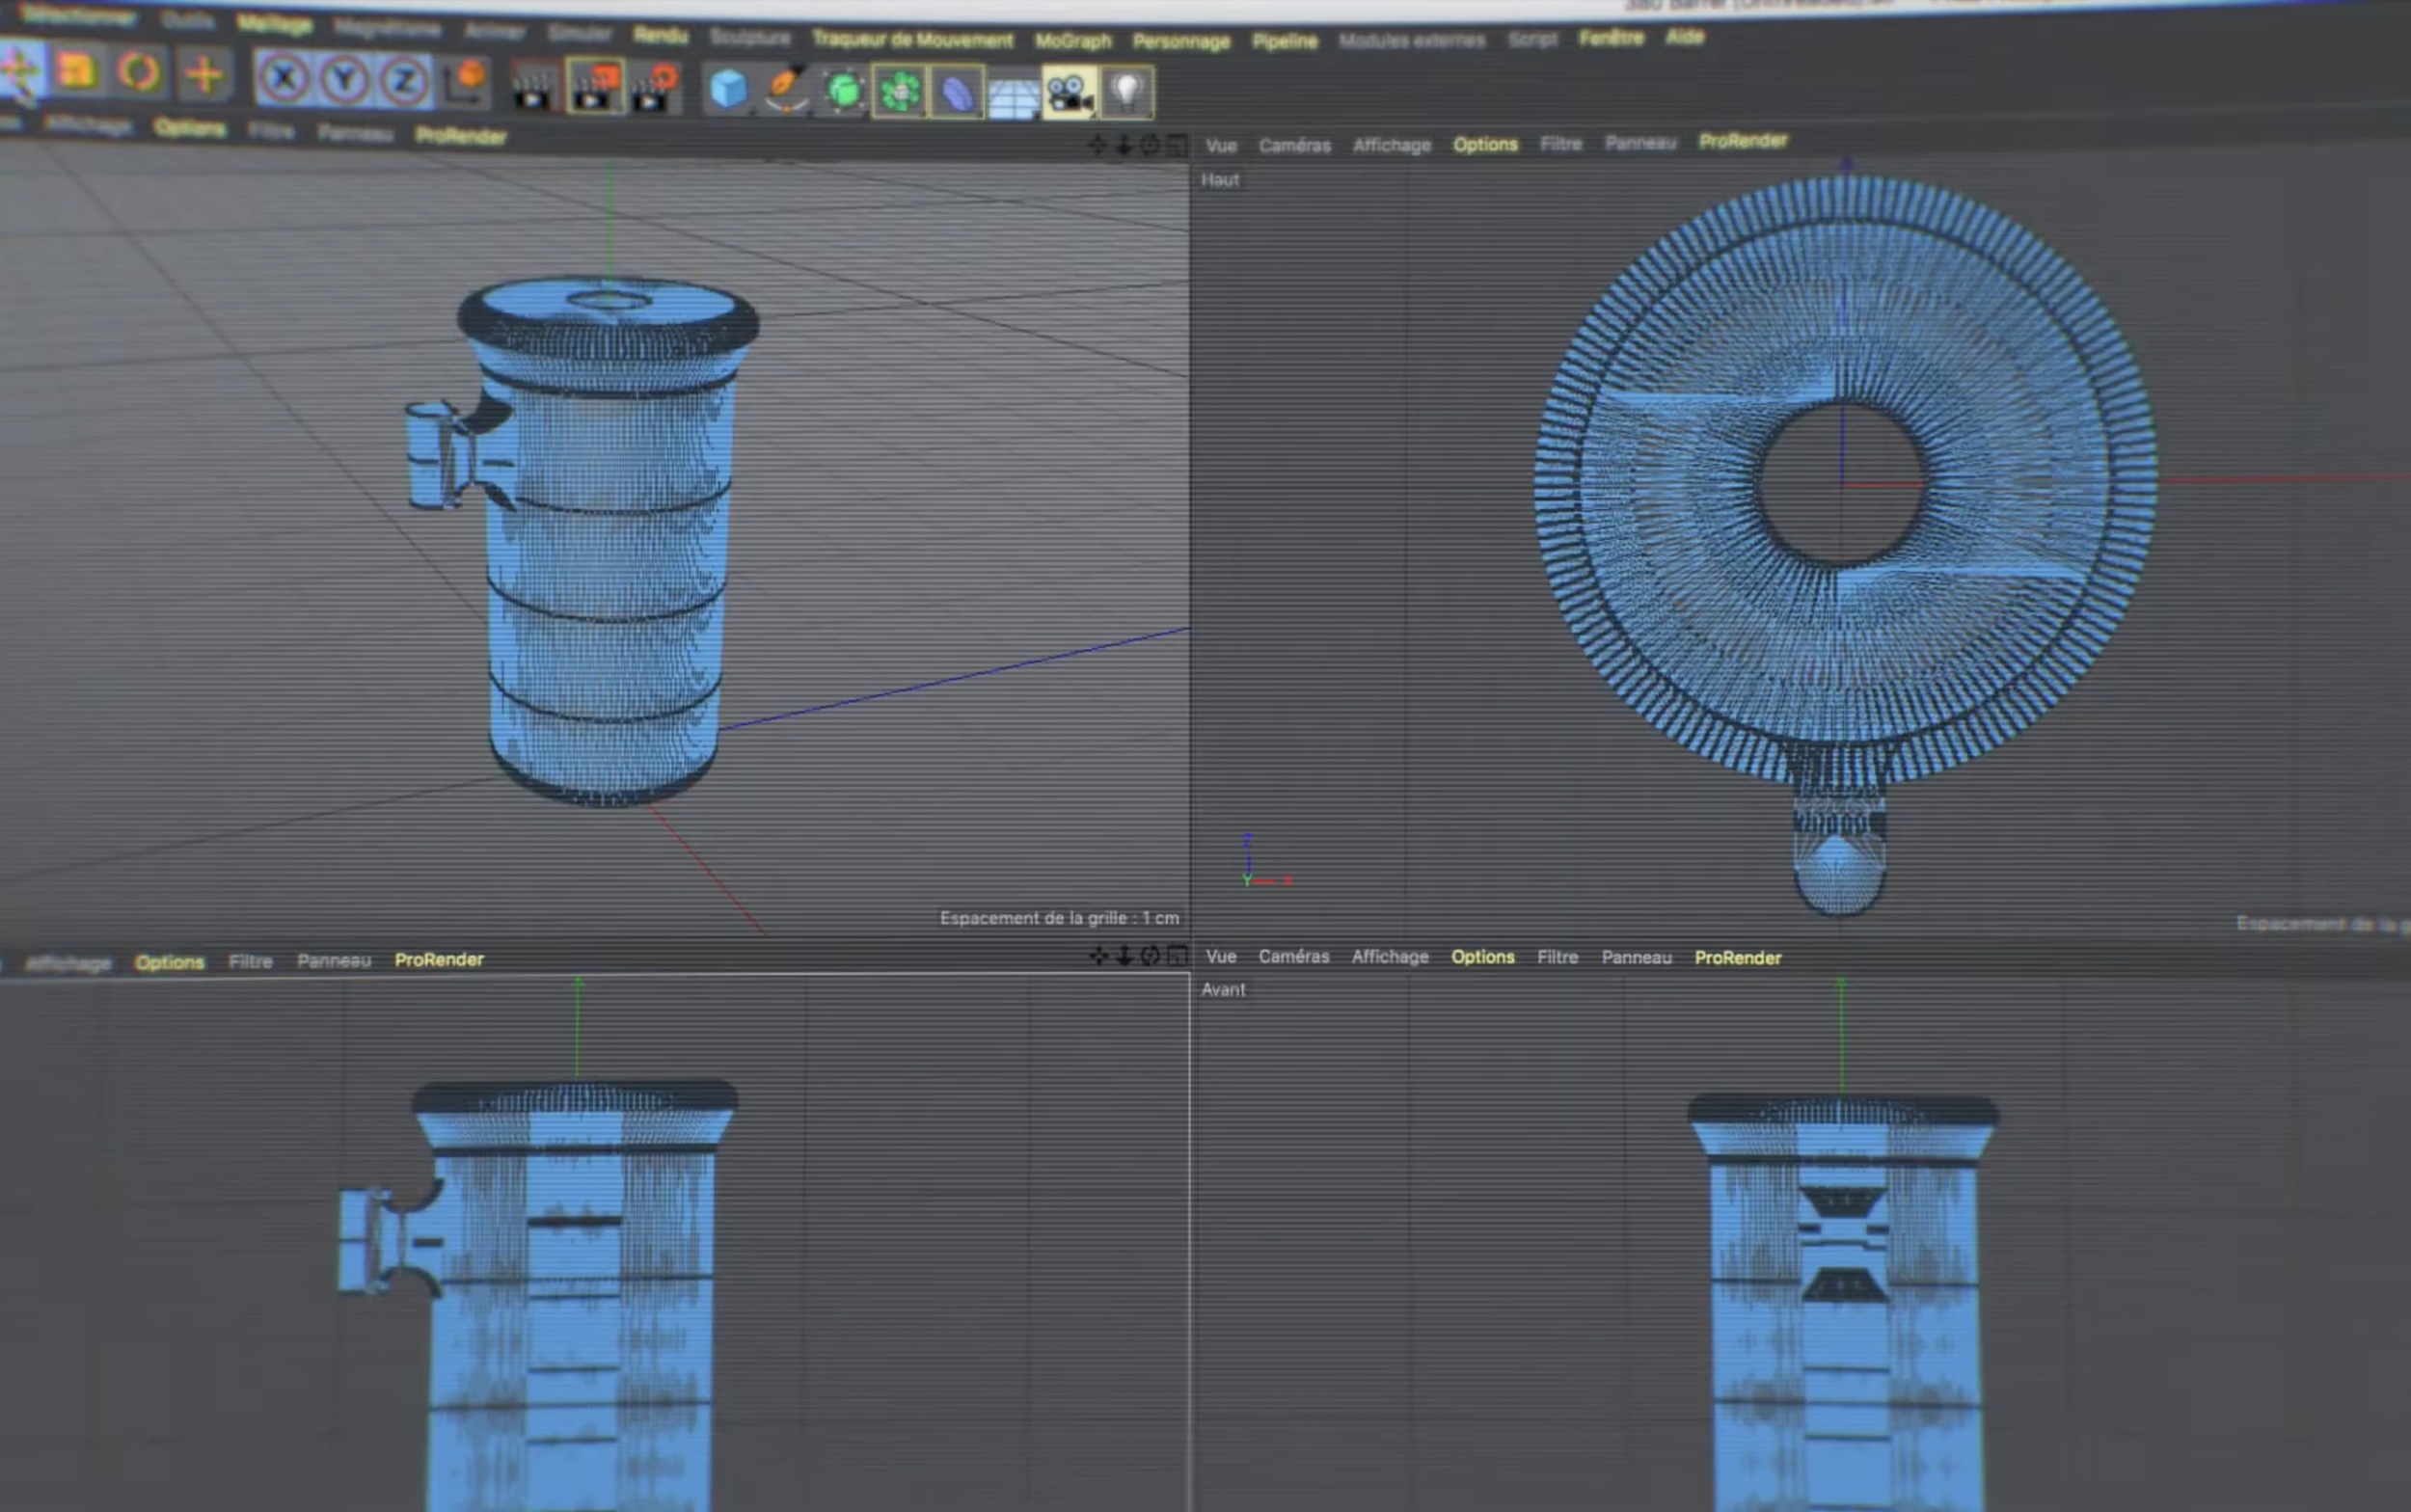Toggle the X axis lock
The image size is (2411, 1512).
click(x=286, y=77)
